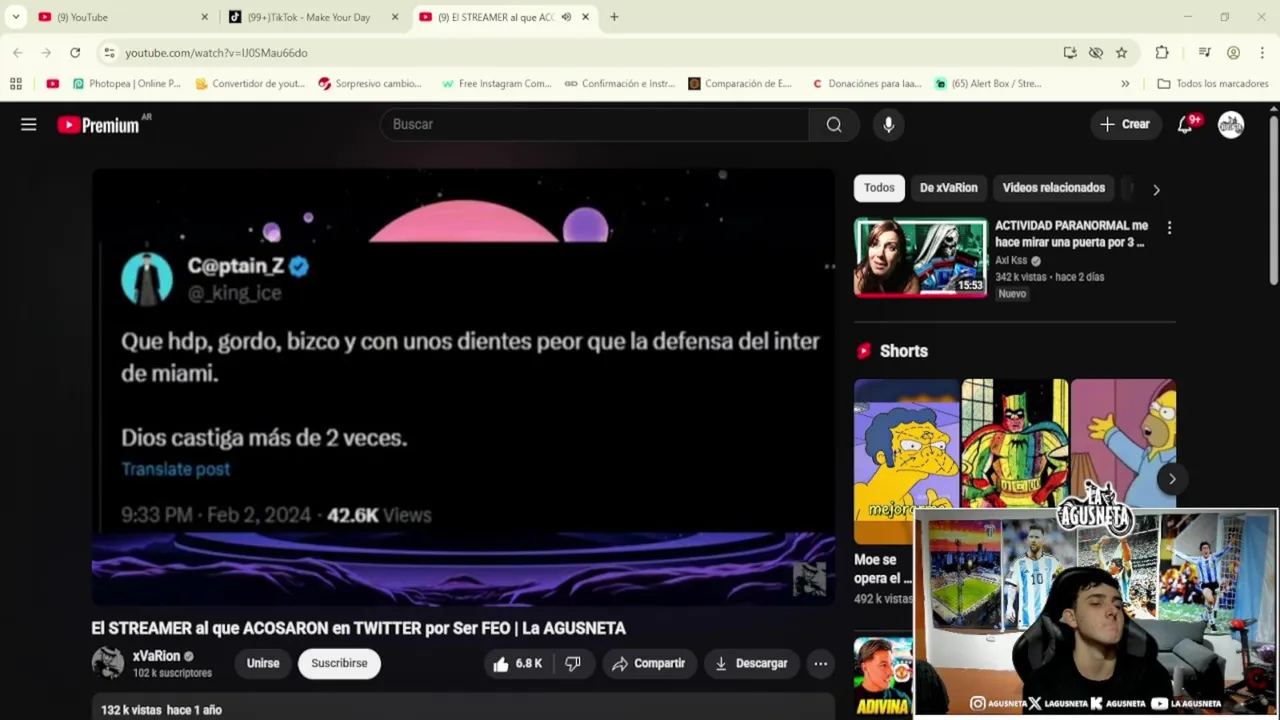This screenshot has width=1280, height=720.
Task: Open the Crear menu
Action: click(1125, 124)
